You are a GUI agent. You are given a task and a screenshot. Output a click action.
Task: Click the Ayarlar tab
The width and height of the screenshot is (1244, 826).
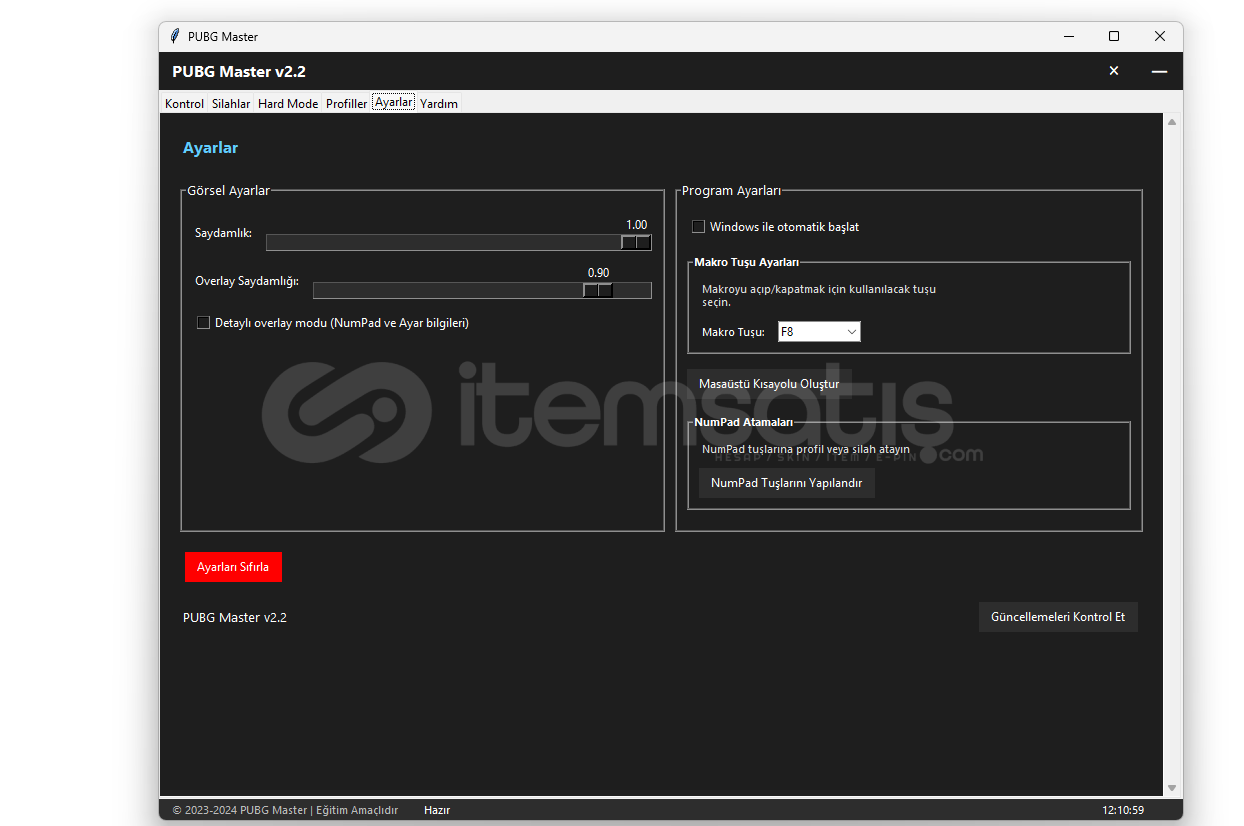point(394,102)
